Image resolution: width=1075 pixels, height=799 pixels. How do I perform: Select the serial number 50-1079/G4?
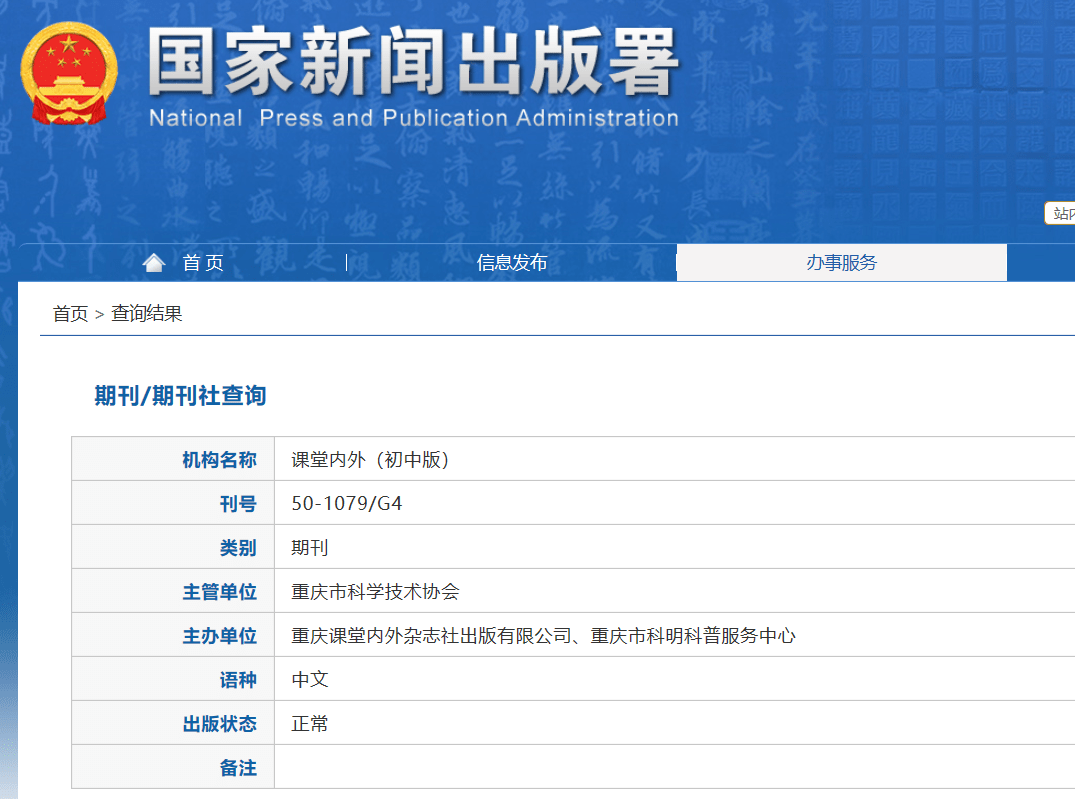(347, 503)
